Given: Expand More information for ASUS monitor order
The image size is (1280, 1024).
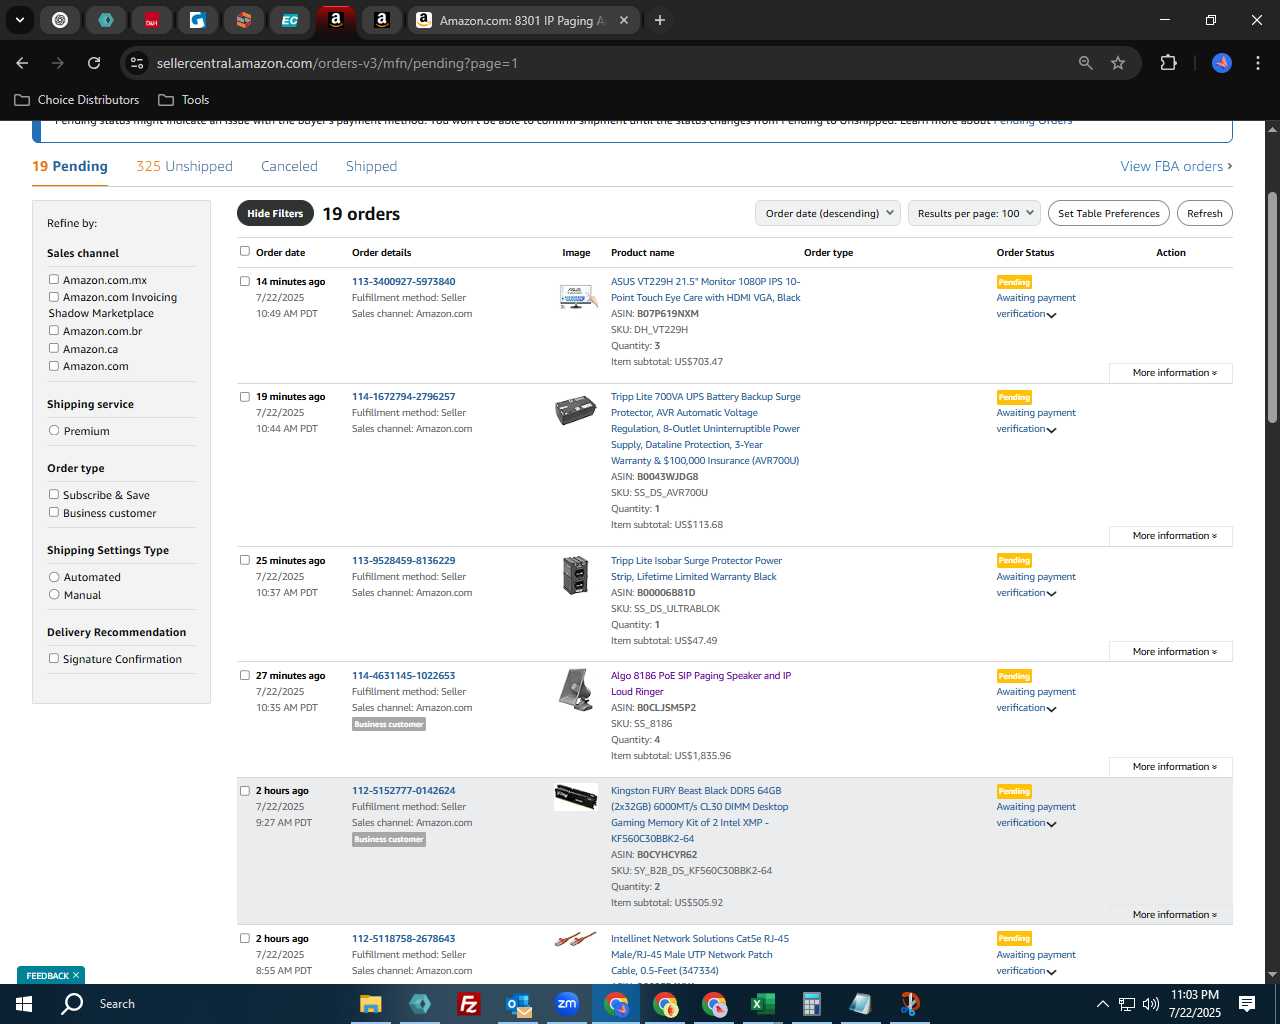Looking at the screenshot, I should click(x=1171, y=373).
